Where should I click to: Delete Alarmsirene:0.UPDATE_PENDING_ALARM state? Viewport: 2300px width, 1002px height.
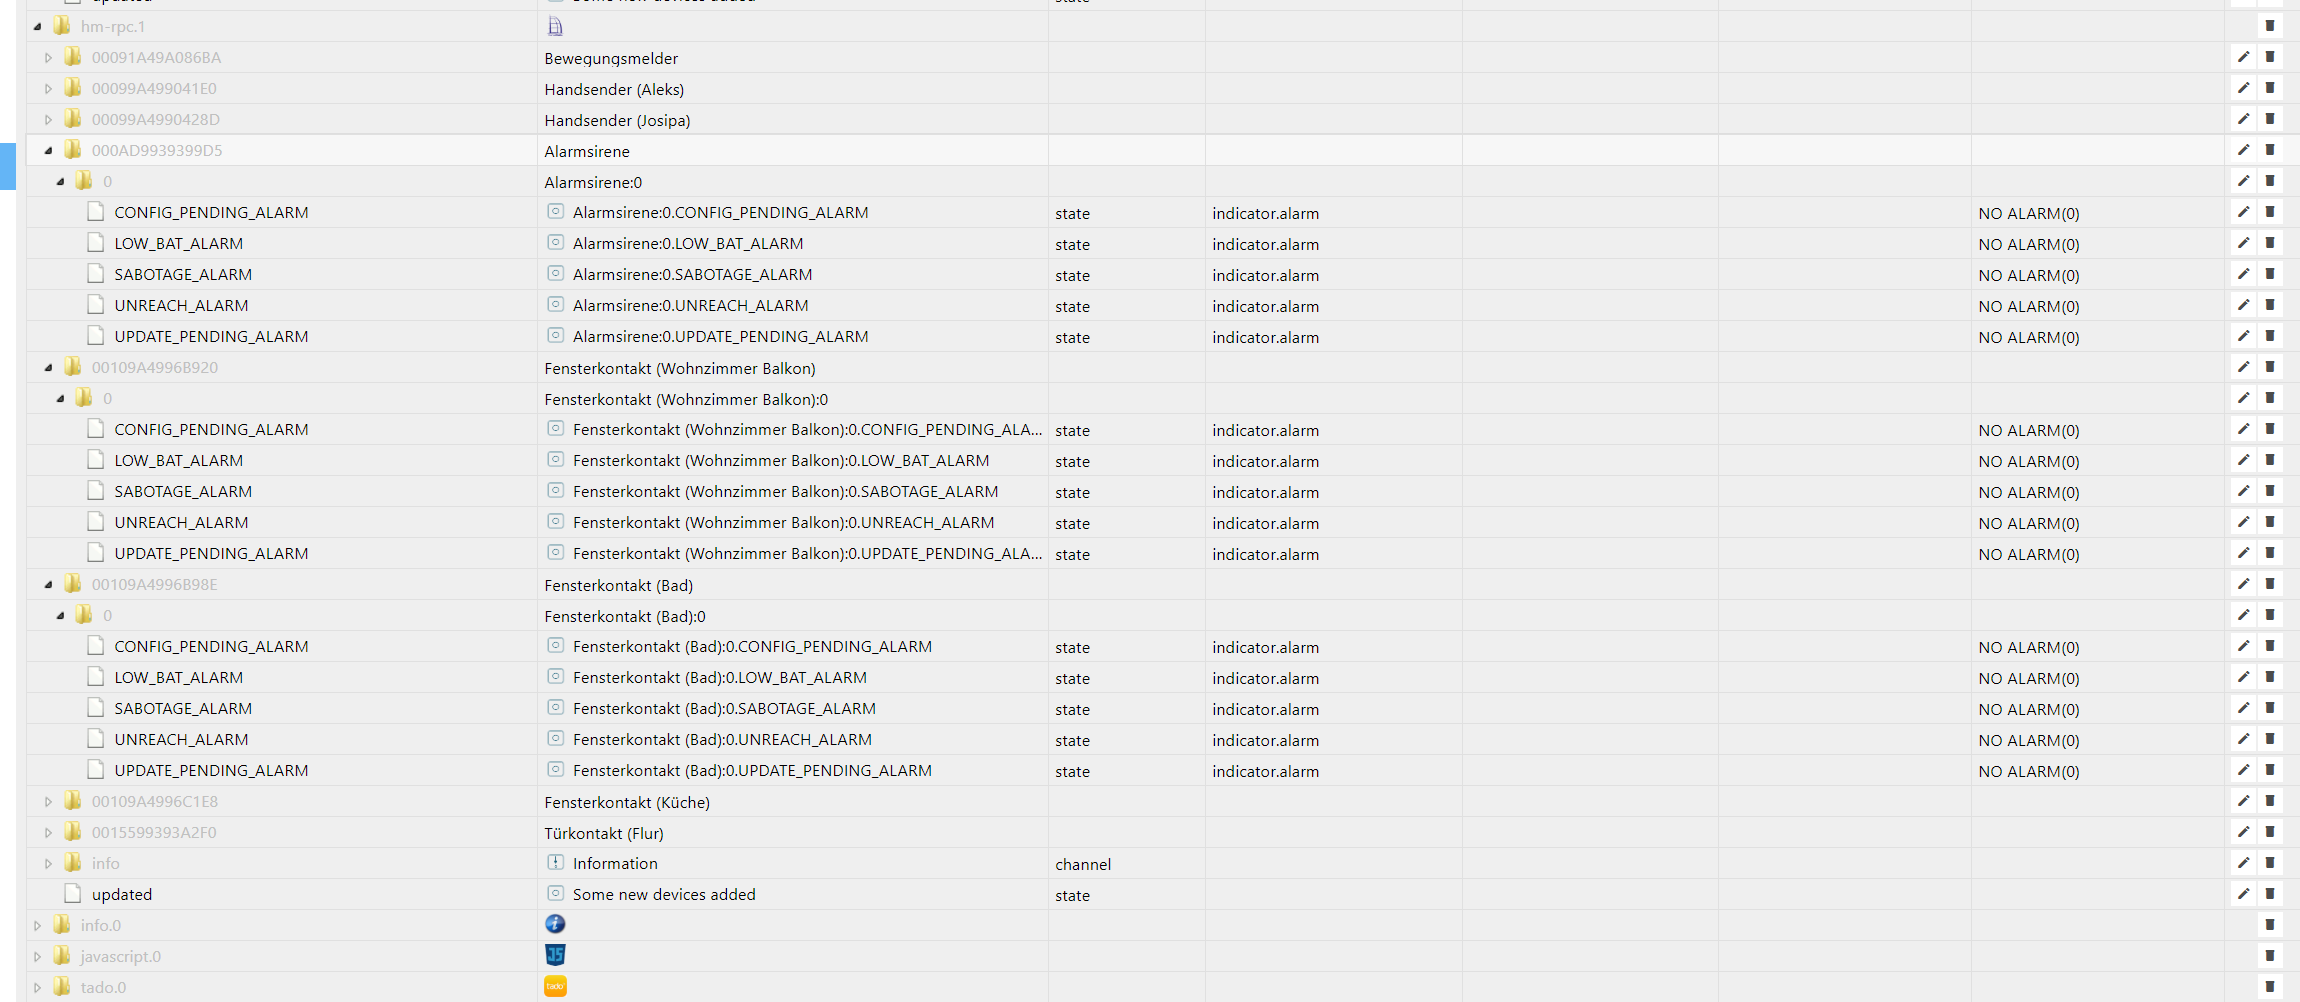point(2270,336)
